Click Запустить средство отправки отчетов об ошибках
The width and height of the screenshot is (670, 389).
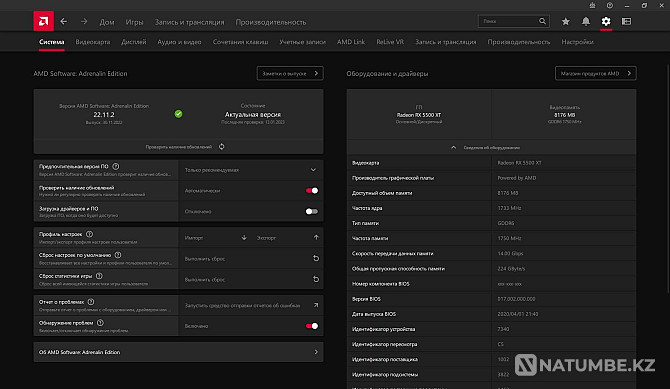[x=242, y=305]
